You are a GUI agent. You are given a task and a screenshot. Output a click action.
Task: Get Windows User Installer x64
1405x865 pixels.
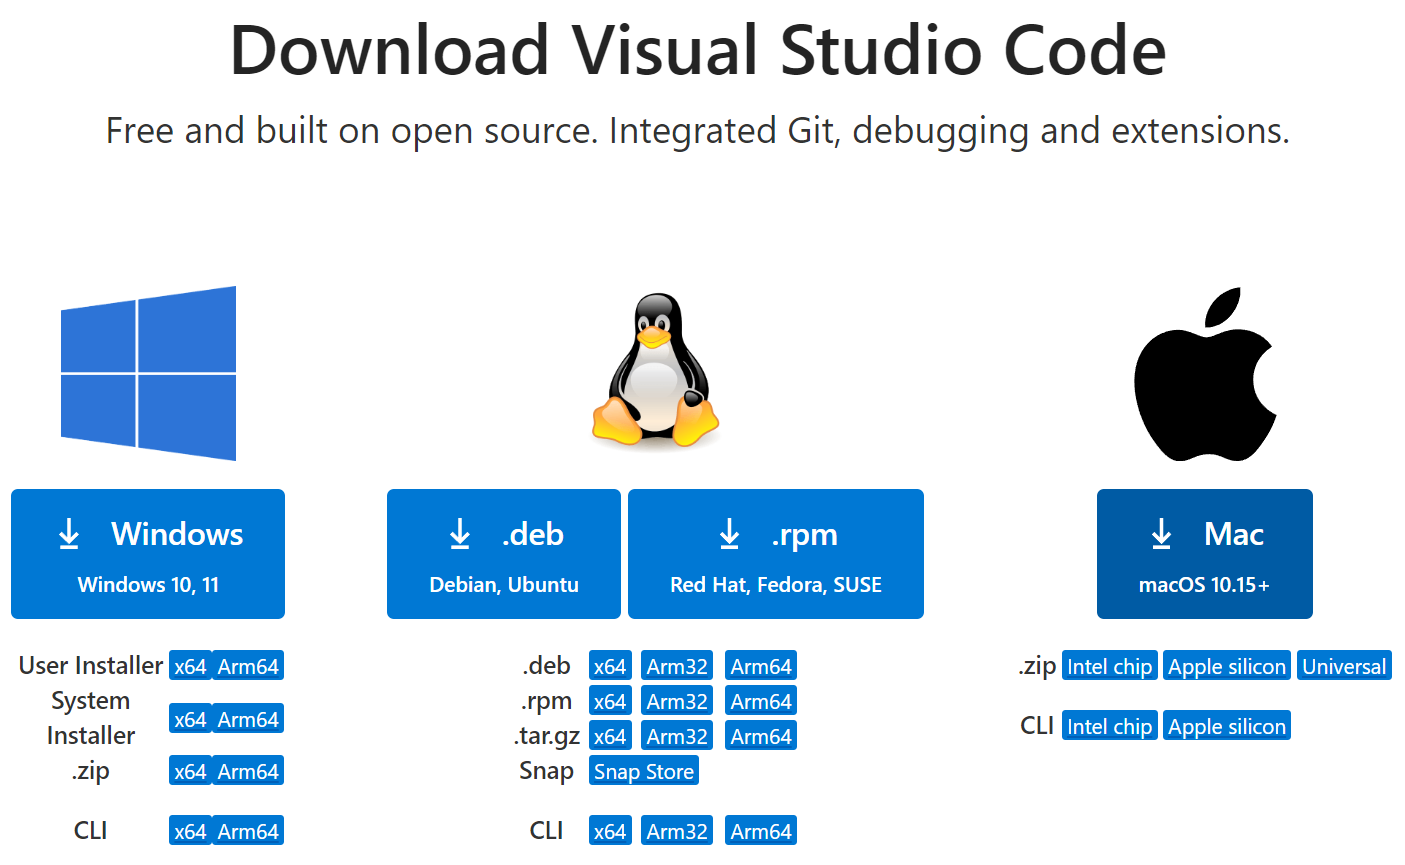tap(190, 666)
